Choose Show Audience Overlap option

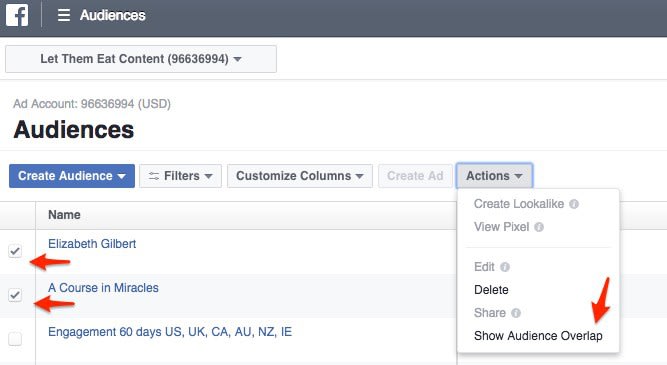538,336
